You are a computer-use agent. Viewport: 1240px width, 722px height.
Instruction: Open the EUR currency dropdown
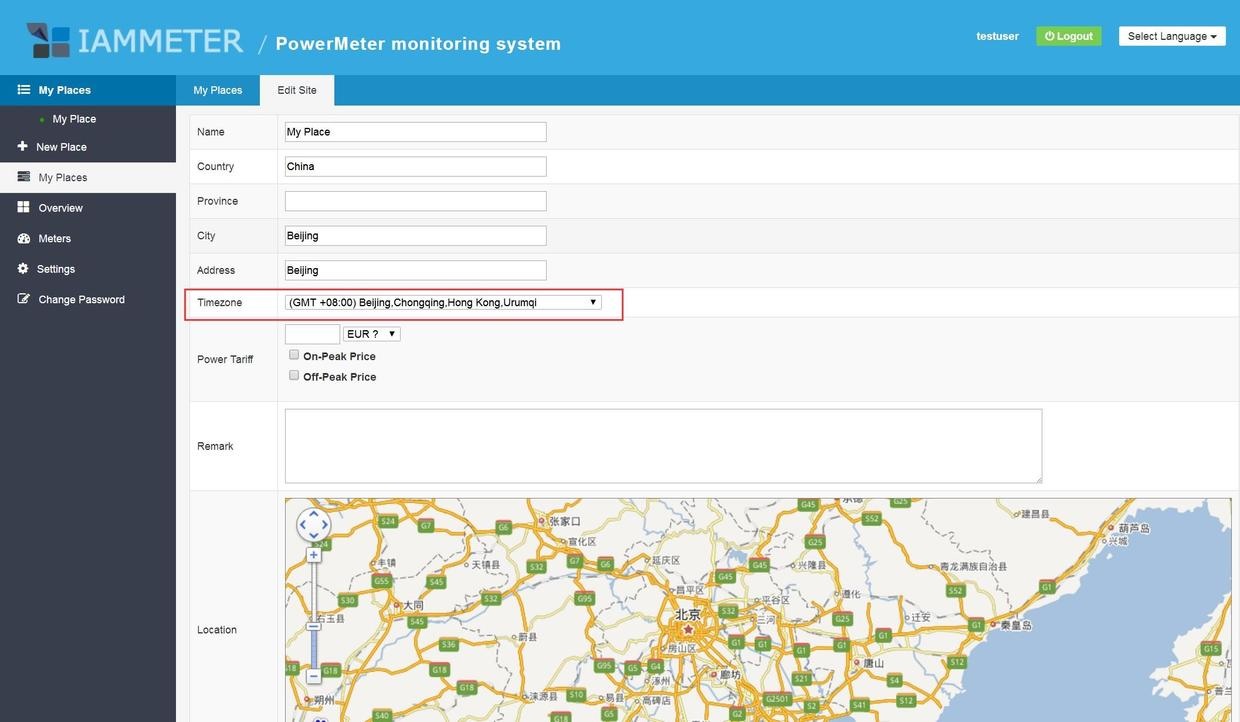tap(371, 334)
